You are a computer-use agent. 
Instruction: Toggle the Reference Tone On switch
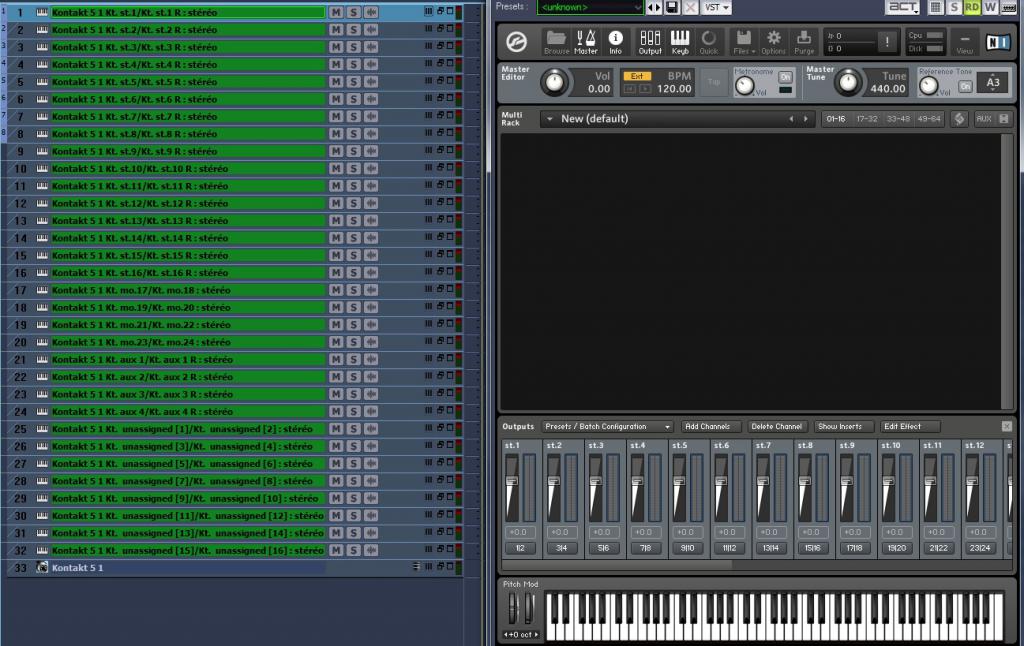coord(965,86)
